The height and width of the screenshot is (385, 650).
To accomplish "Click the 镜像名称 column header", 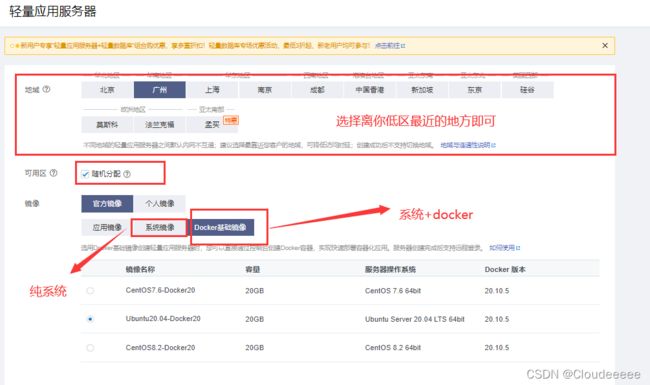I will pyautogui.click(x=140, y=269).
